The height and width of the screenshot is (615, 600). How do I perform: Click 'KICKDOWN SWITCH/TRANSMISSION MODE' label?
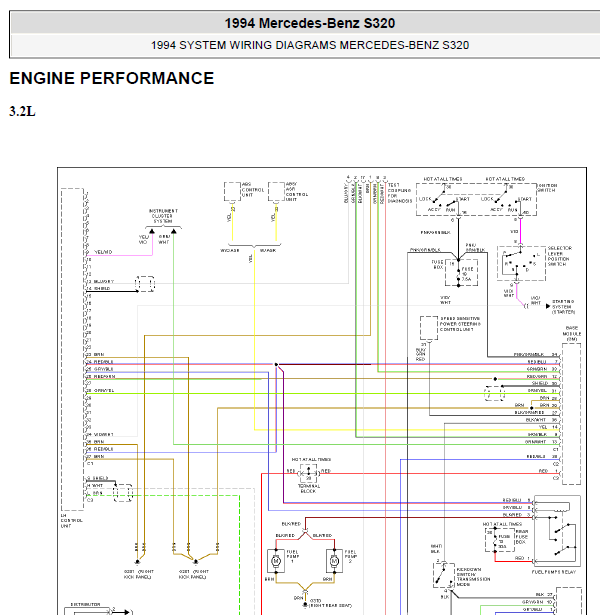[x=473, y=577]
